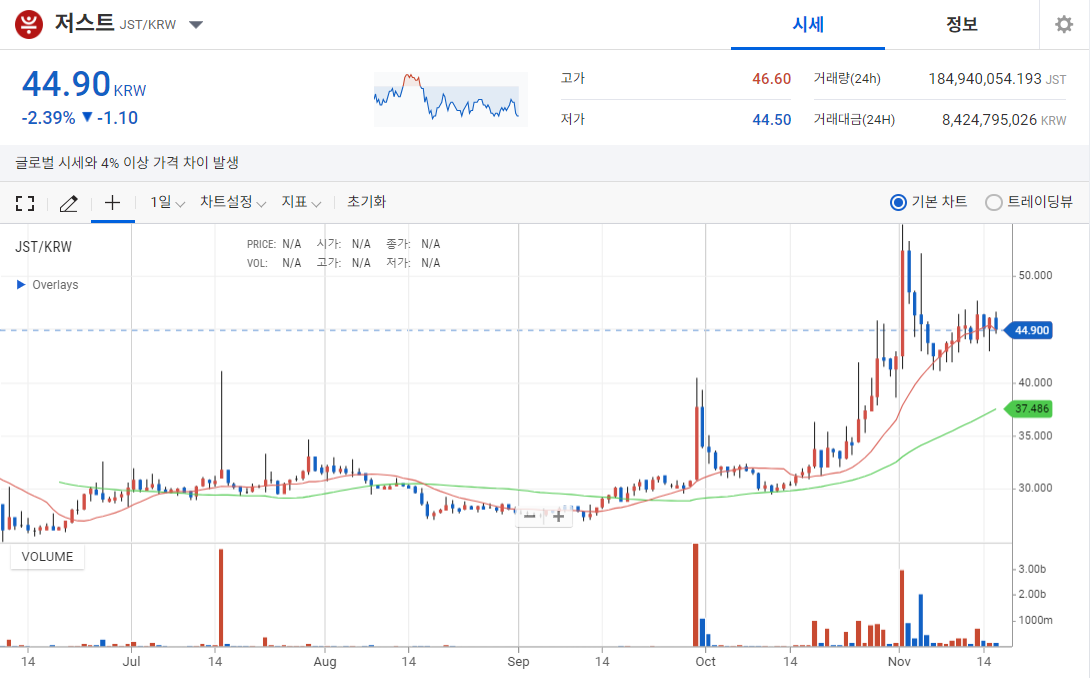Click the 3.00b volume axis label

[1032, 569]
